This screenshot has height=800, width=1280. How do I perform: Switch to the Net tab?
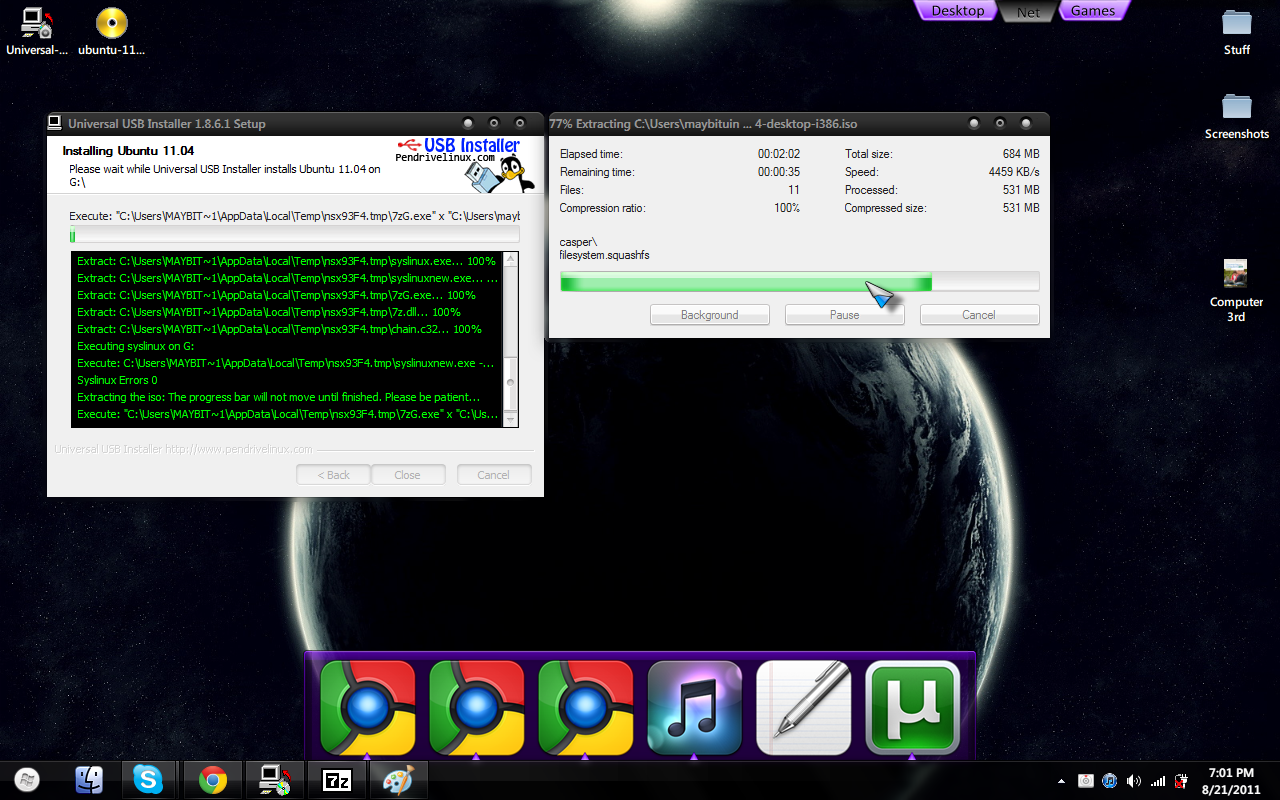point(1027,10)
